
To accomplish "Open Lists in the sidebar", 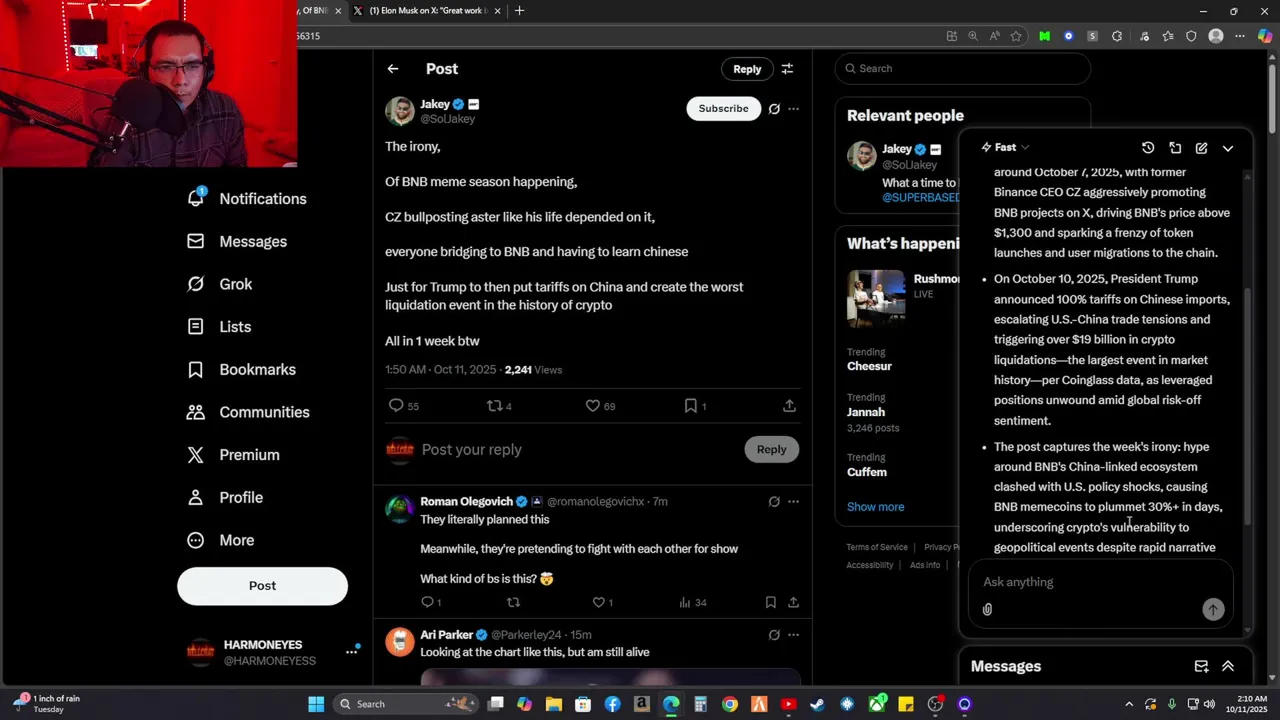I will coord(219,327).
